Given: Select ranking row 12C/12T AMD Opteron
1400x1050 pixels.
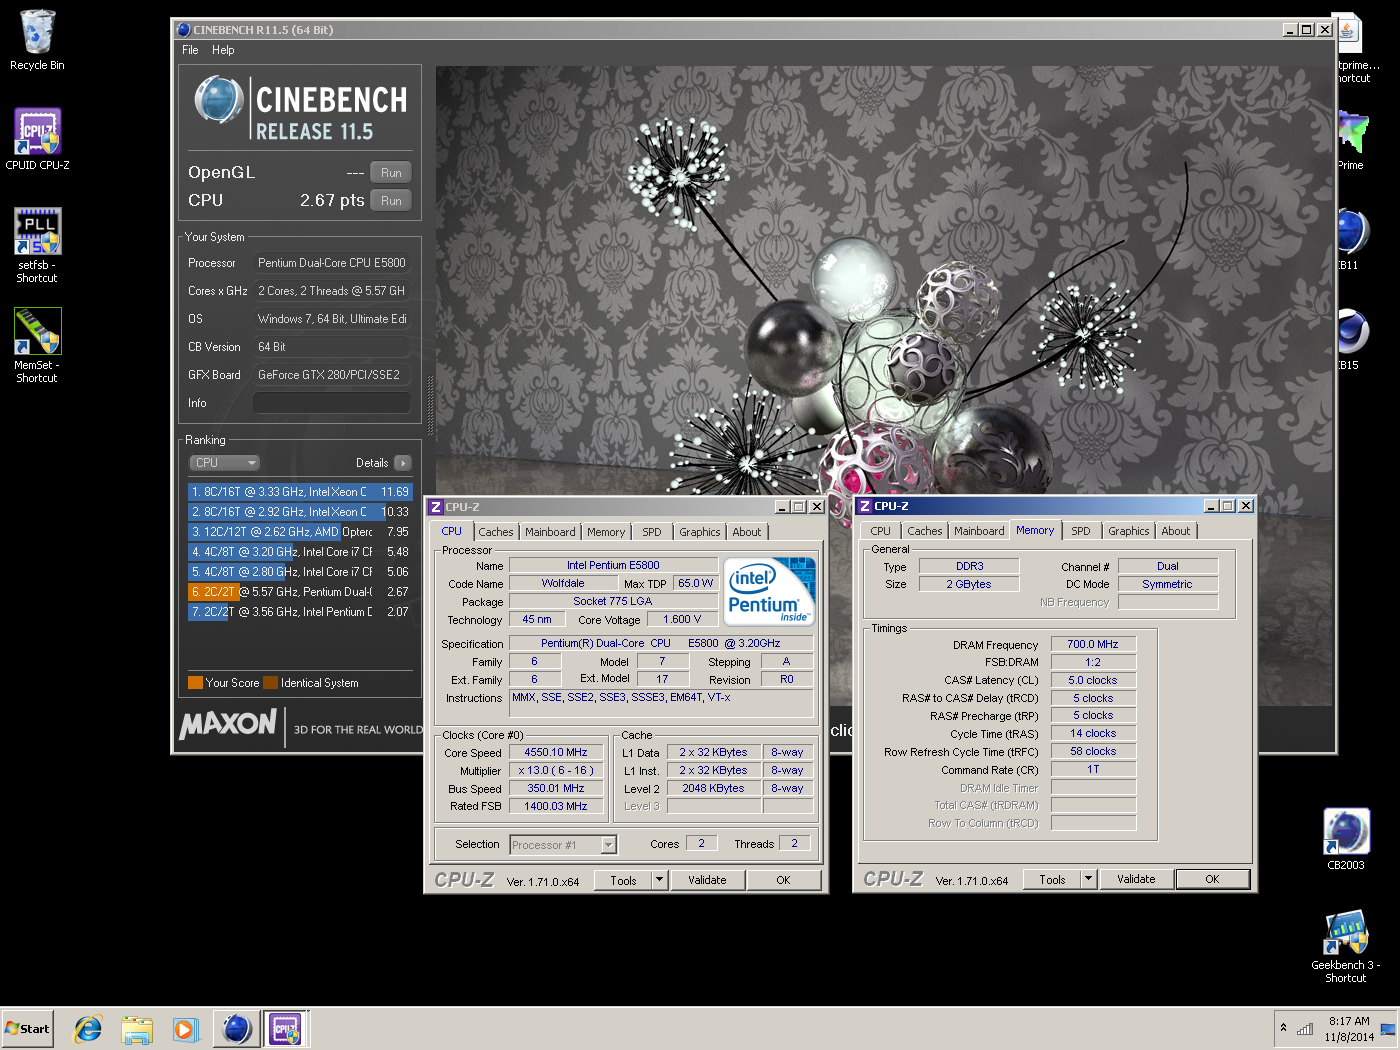Looking at the screenshot, I should tap(300, 532).
